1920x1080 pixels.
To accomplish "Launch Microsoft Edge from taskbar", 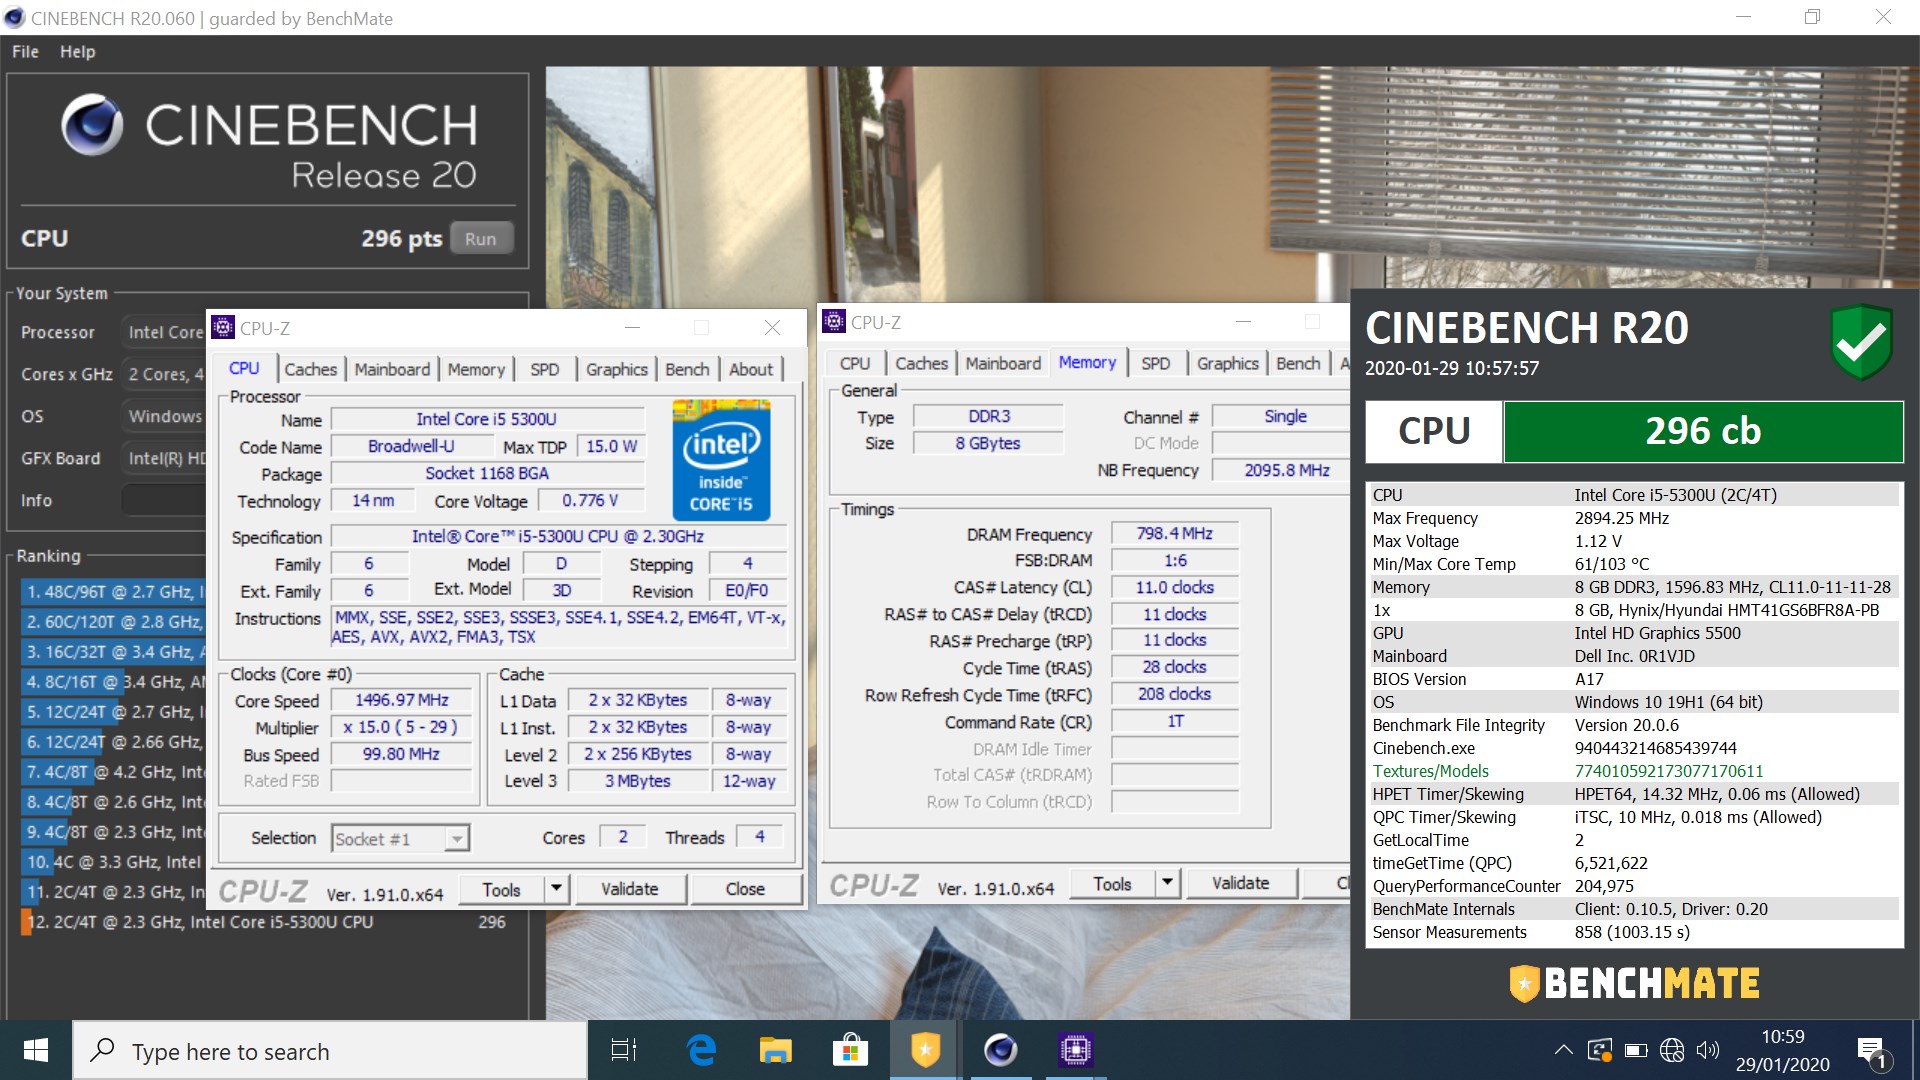I will [x=702, y=1050].
